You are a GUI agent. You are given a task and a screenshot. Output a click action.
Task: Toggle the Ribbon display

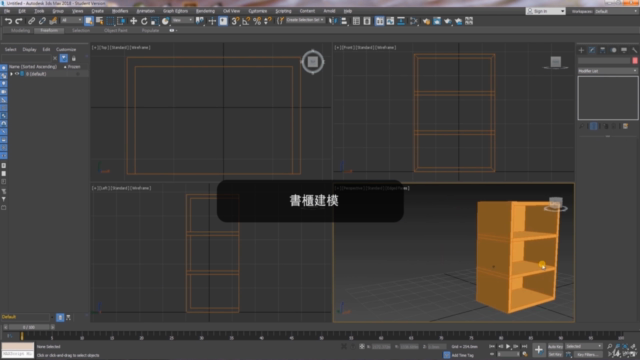379,21
